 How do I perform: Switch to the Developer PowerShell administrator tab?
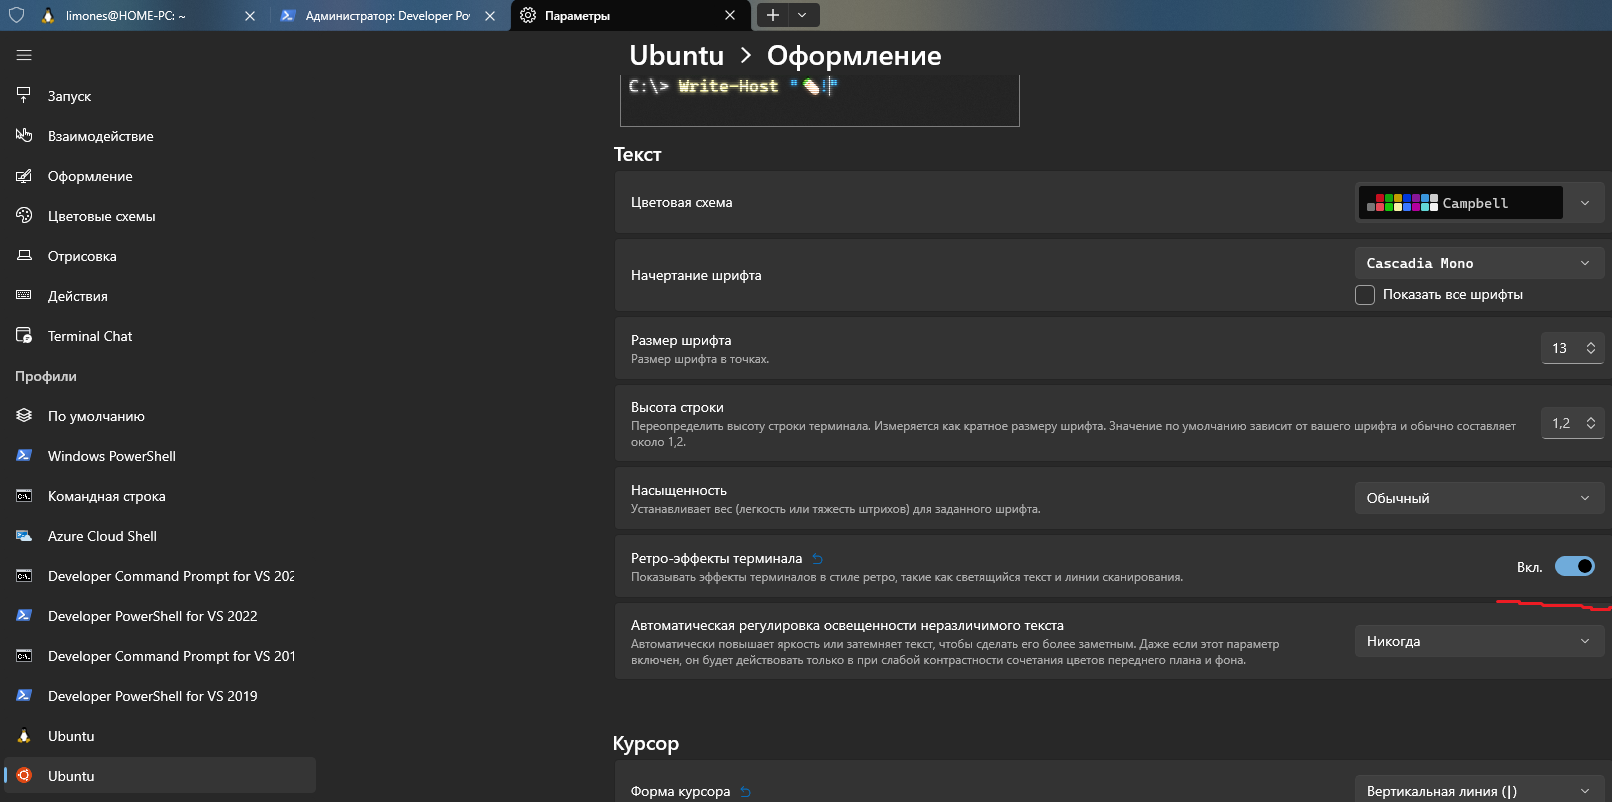click(386, 16)
